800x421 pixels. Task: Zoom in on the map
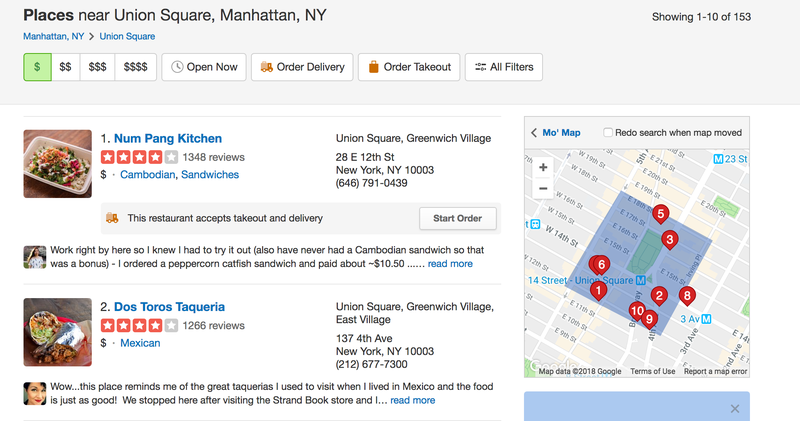point(543,167)
